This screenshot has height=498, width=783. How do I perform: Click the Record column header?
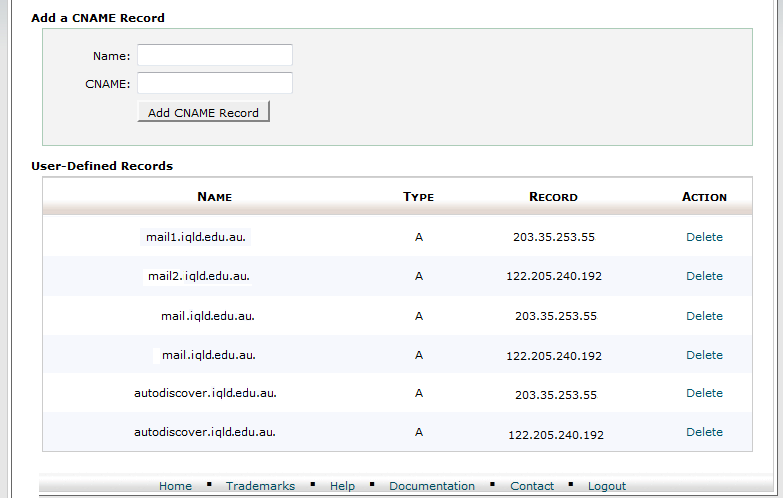tap(553, 196)
